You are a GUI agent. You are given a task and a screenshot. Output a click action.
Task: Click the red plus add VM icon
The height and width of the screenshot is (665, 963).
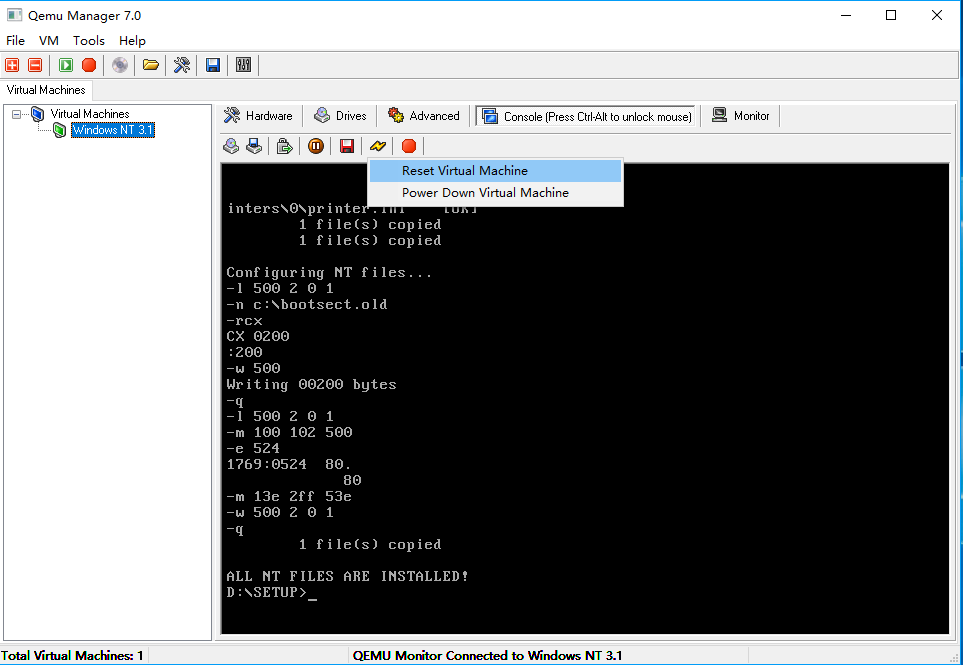[x=12, y=65]
